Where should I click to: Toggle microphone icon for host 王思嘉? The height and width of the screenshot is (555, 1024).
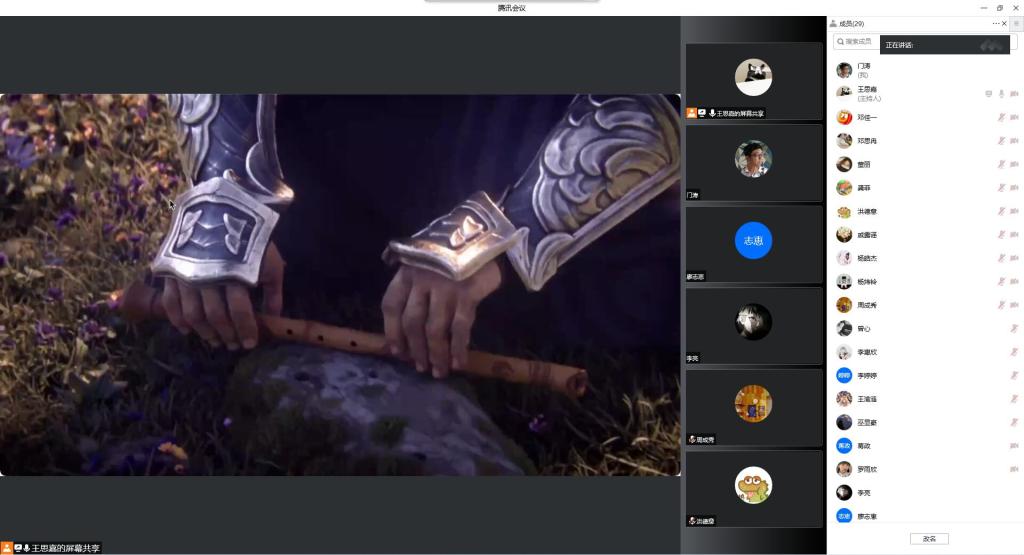click(x=1001, y=94)
